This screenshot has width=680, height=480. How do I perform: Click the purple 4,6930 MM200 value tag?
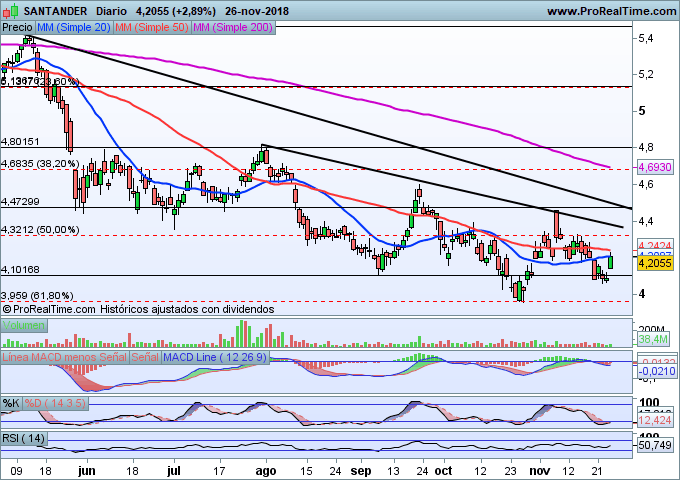point(655,167)
